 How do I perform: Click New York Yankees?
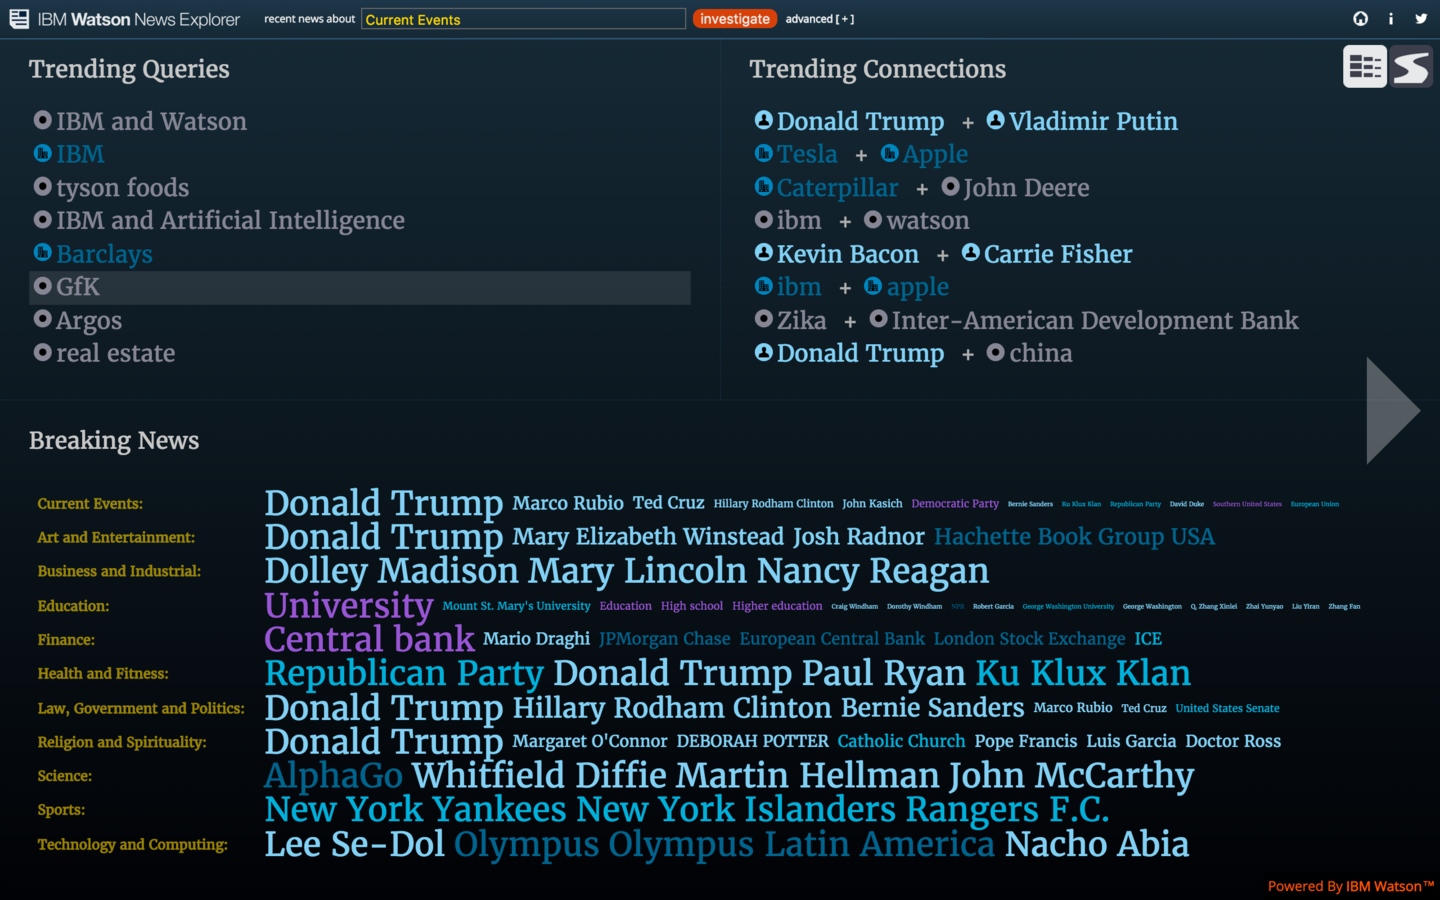click(415, 809)
